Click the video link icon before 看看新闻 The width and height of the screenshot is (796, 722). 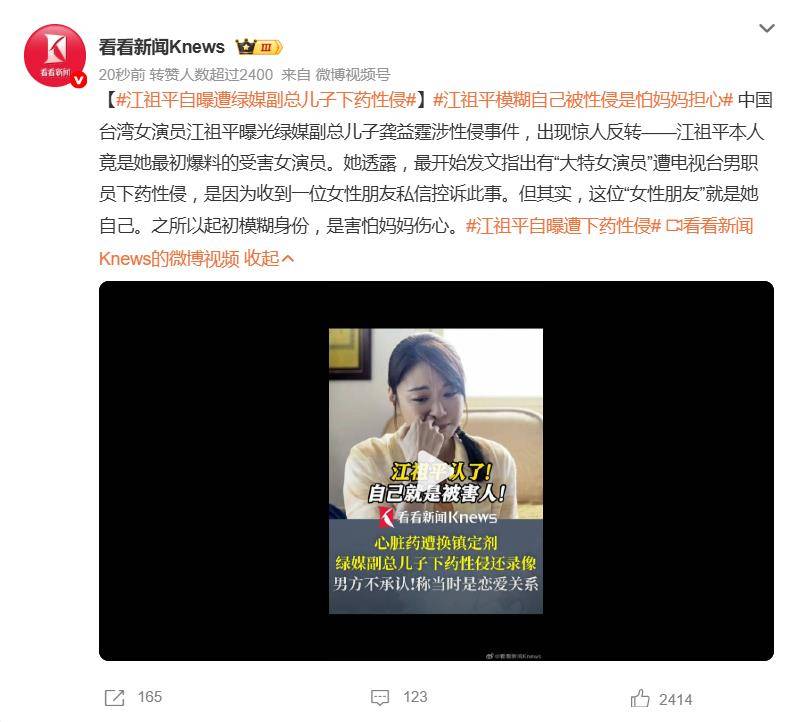pos(674,225)
